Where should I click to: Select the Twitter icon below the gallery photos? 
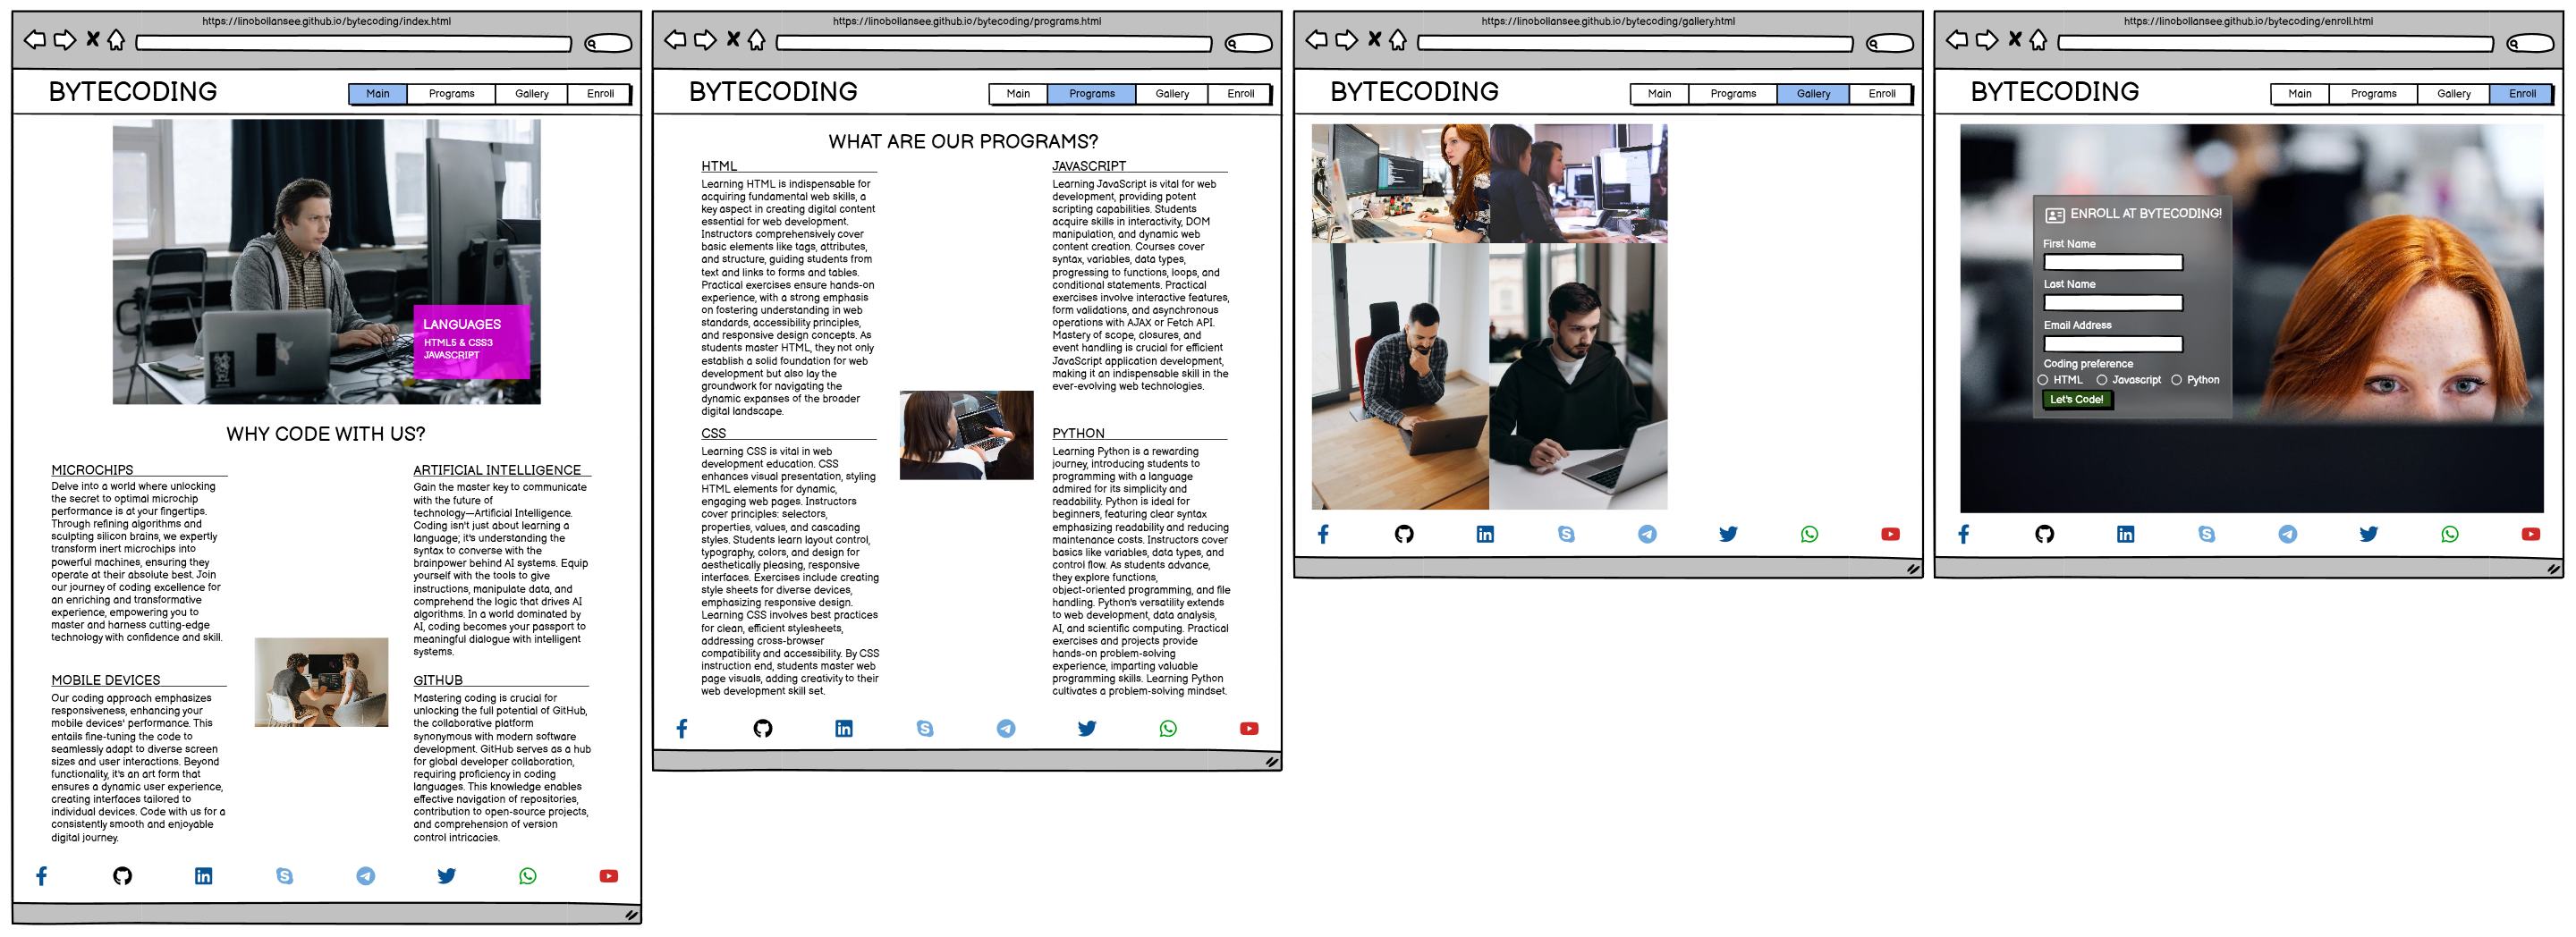(1728, 534)
